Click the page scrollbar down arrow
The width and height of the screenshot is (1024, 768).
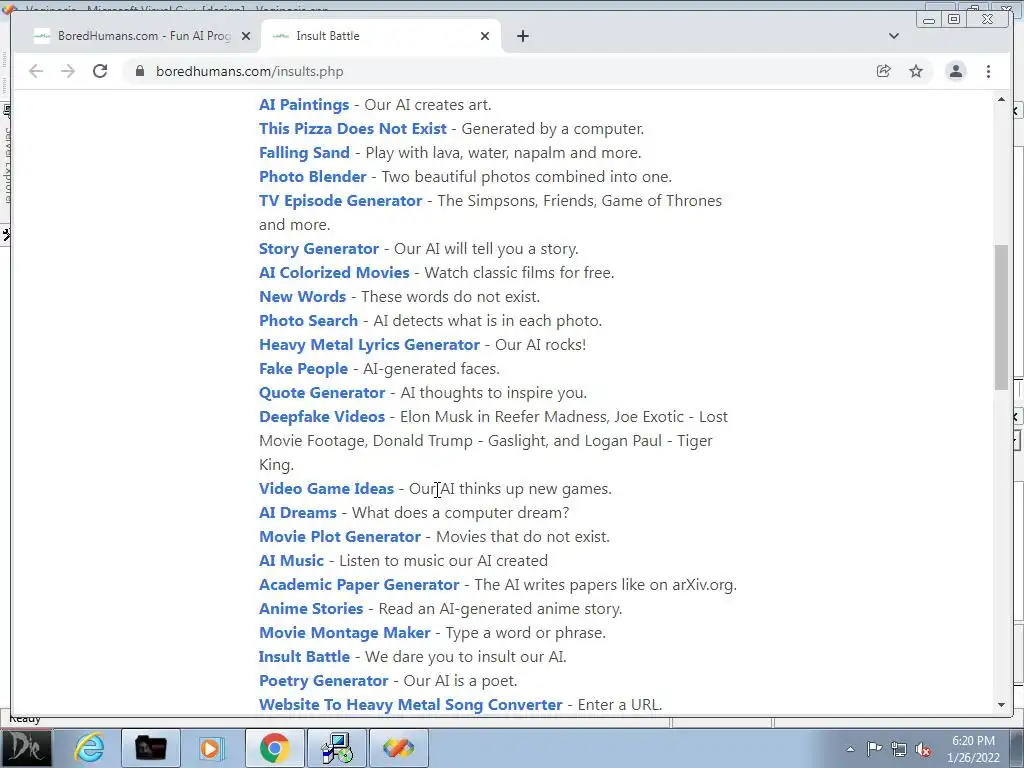point(1001,705)
